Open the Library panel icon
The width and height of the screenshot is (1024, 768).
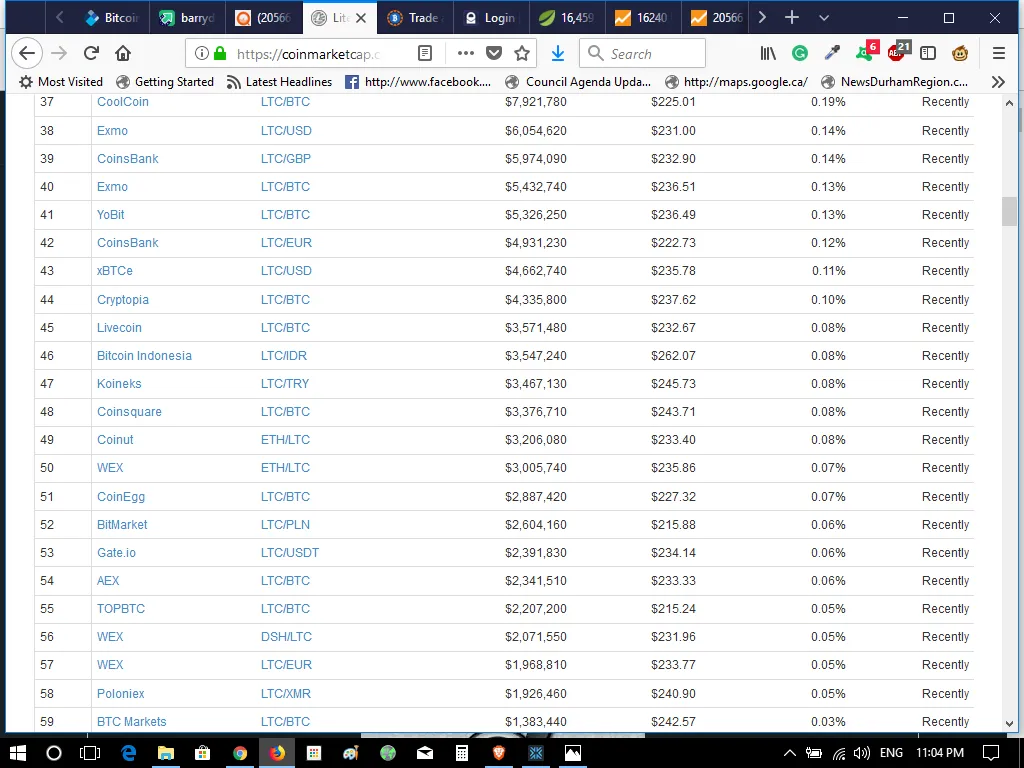(768, 54)
